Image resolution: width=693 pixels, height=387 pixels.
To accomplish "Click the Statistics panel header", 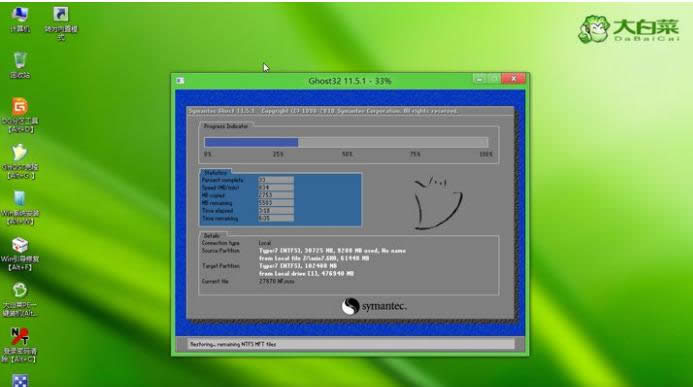I will pos(215,173).
